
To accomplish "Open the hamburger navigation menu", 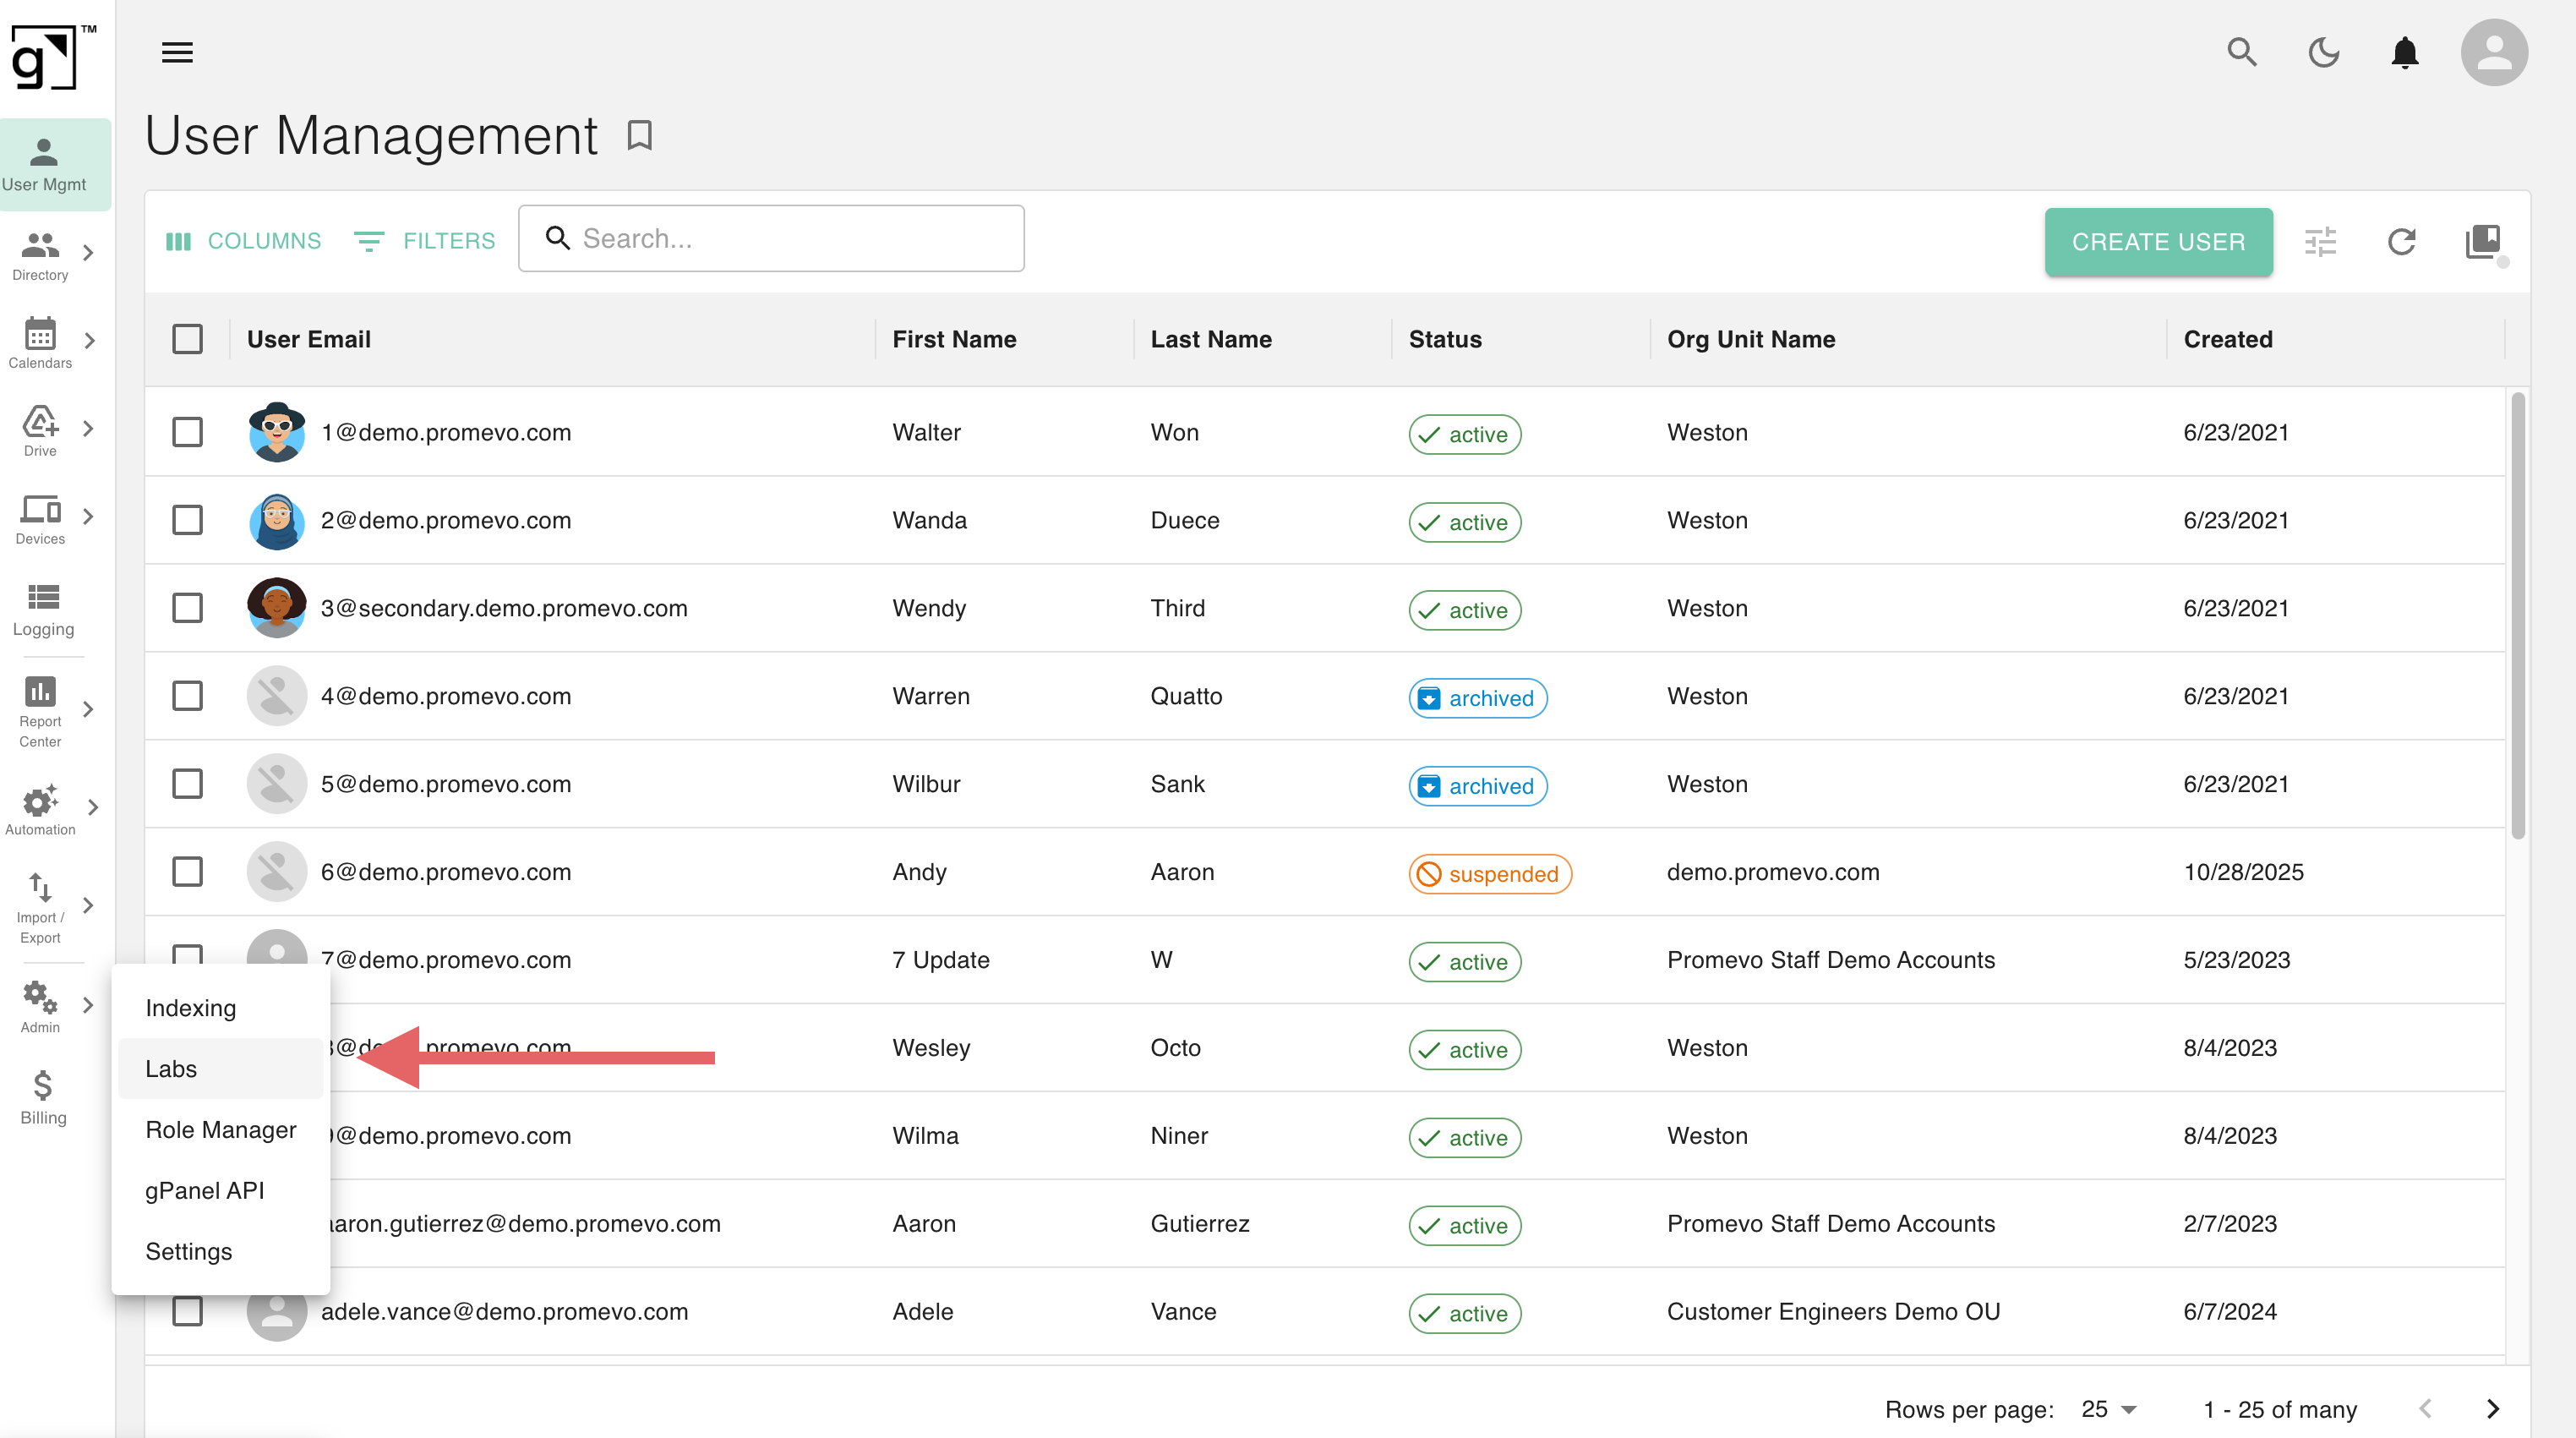I will click(x=177, y=52).
